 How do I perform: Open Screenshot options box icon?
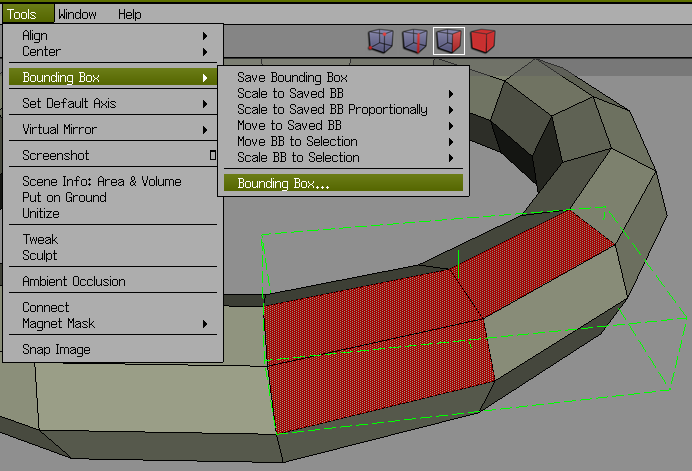click(x=213, y=155)
